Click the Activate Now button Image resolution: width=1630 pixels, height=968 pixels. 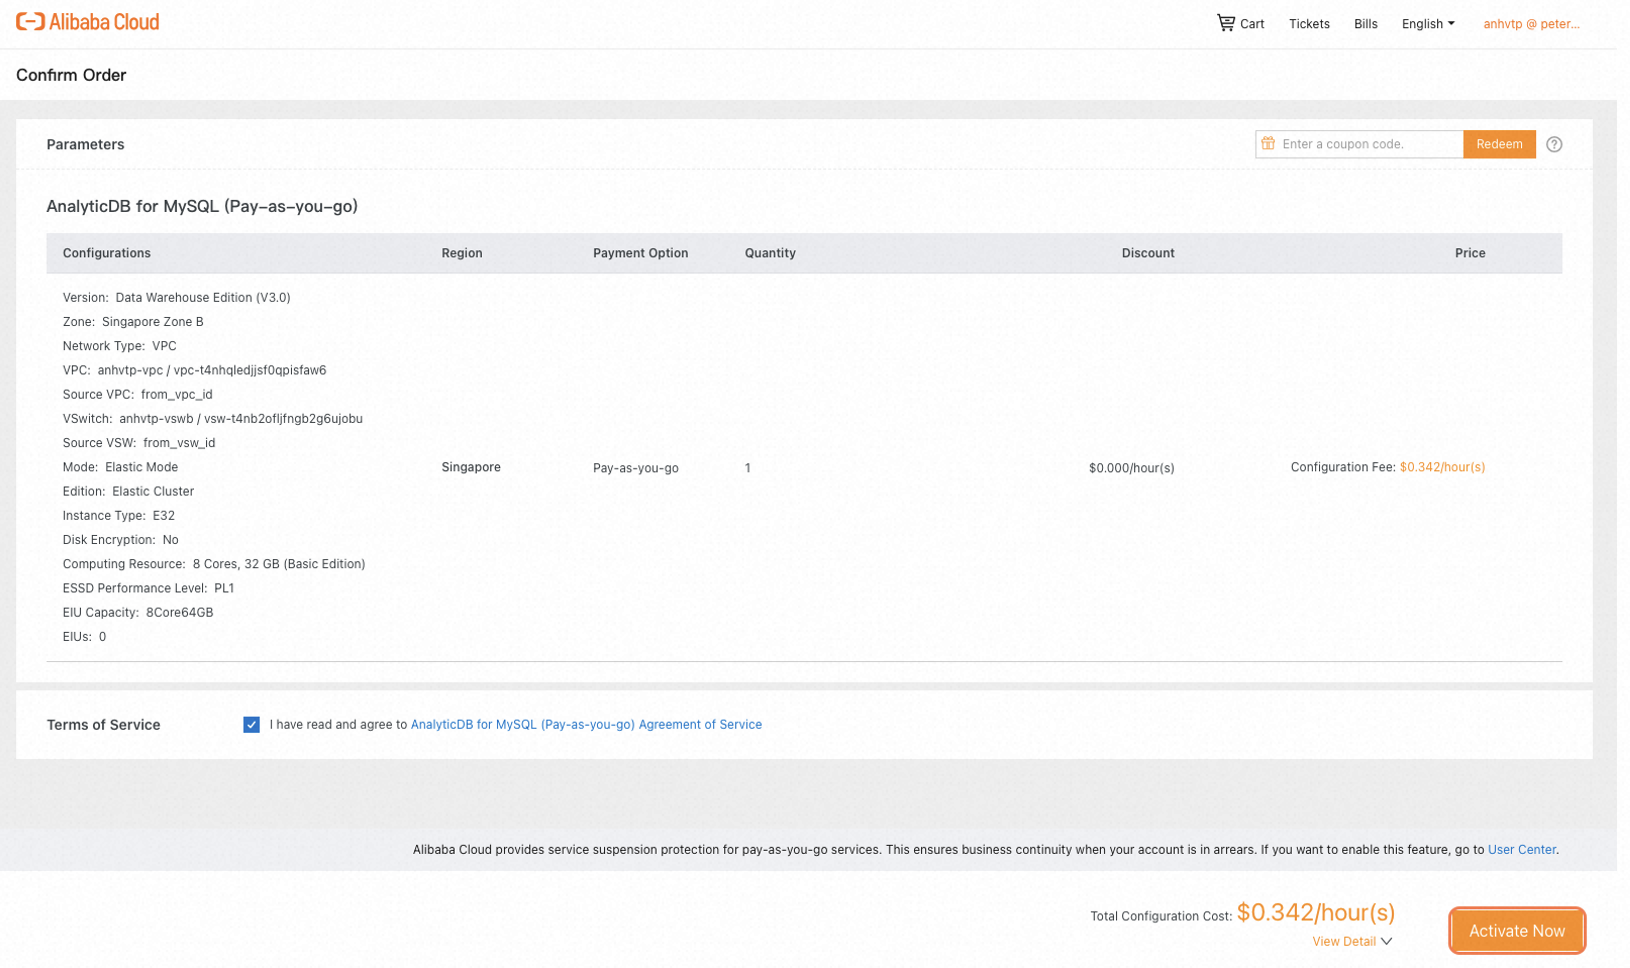pos(1516,931)
